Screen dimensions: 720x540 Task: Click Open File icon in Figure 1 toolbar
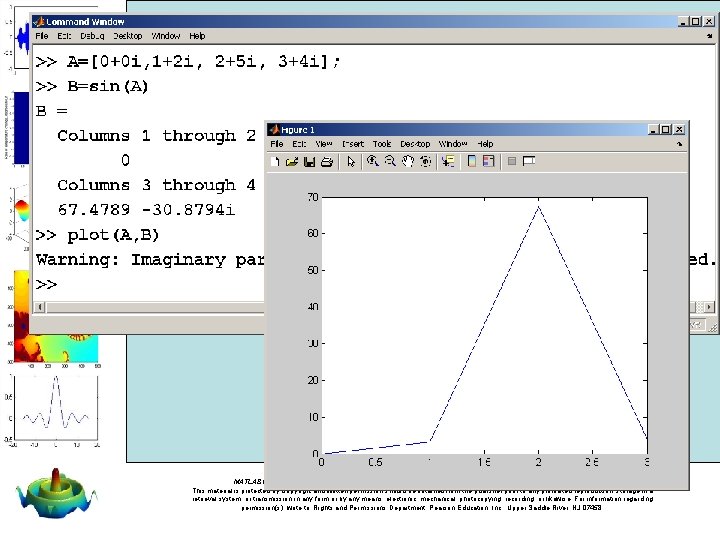(x=292, y=162)
